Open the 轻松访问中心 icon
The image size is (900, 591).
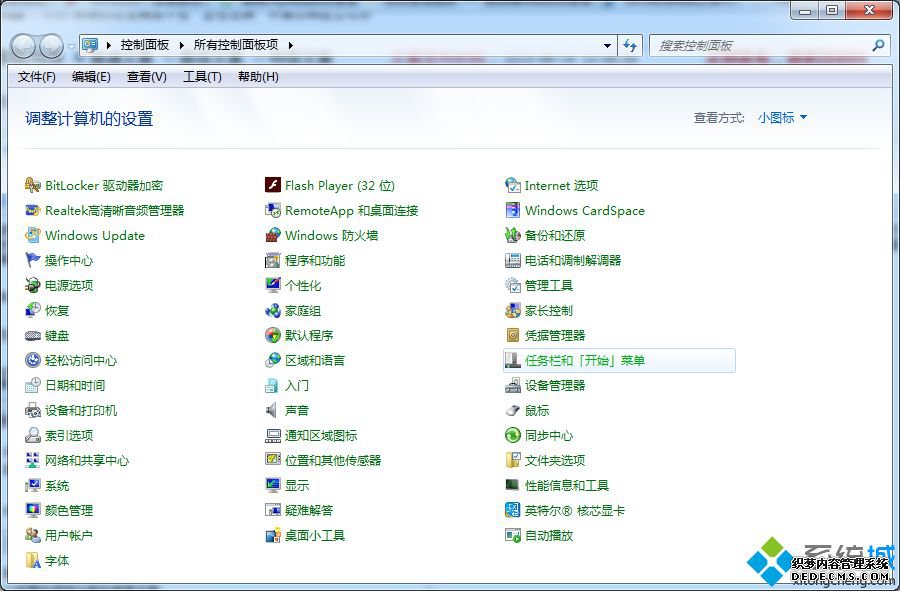click(33, 360)
